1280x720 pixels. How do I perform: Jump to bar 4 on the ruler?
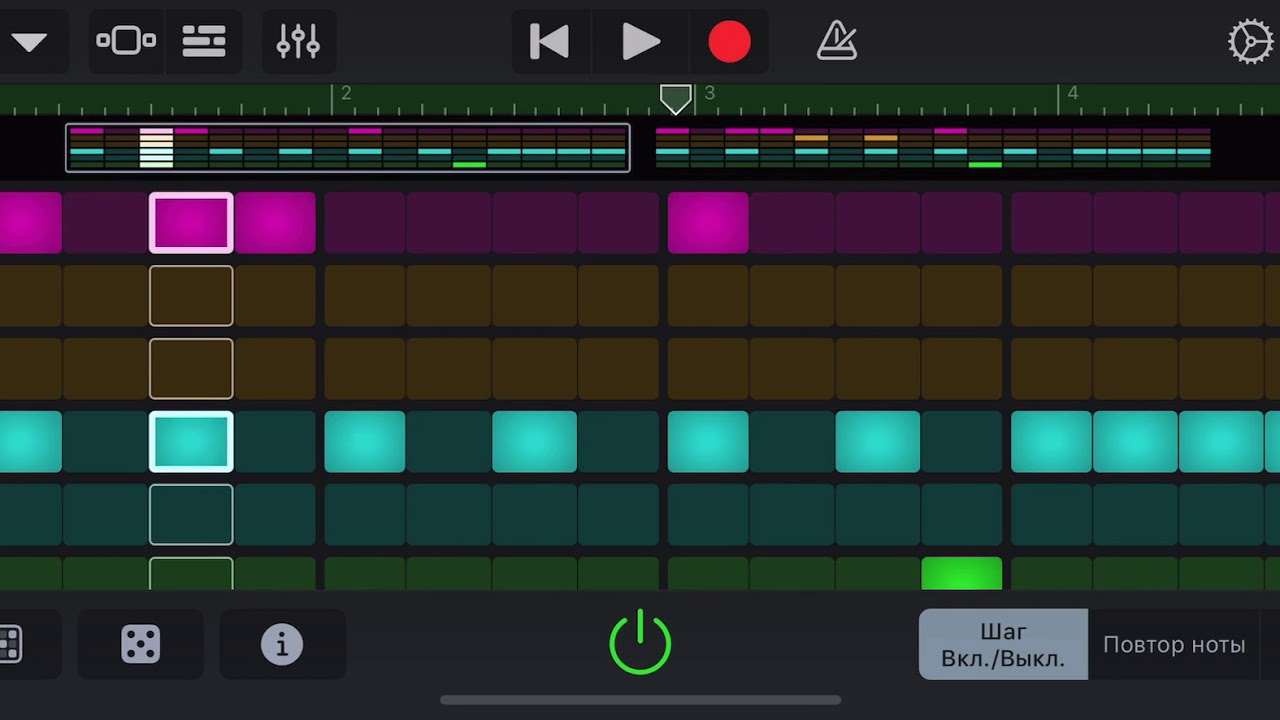click(1072, 94)
